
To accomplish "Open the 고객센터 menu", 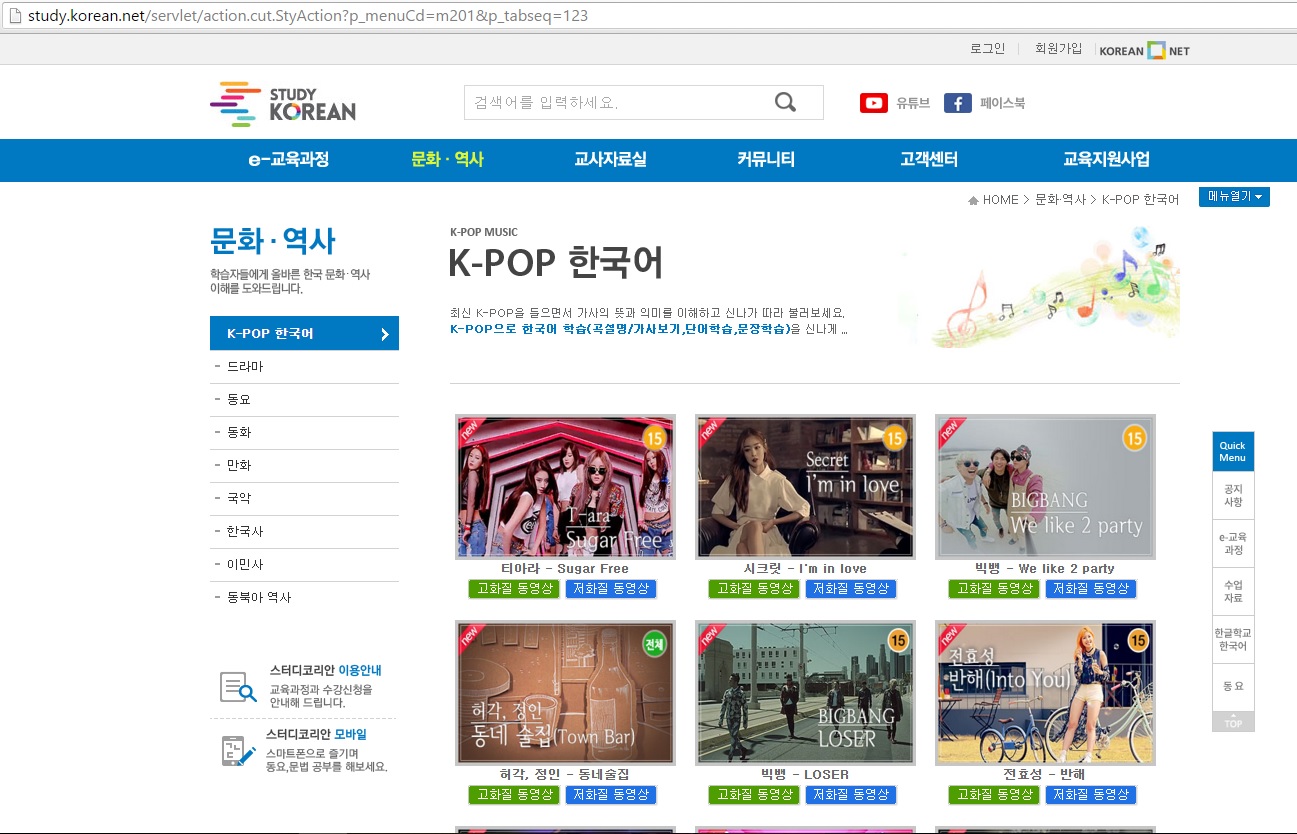I will [929, 159].
